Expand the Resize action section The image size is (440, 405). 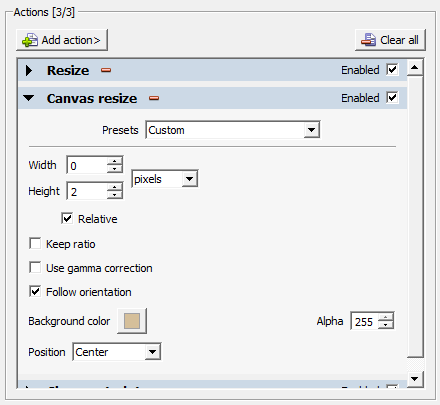29,70
